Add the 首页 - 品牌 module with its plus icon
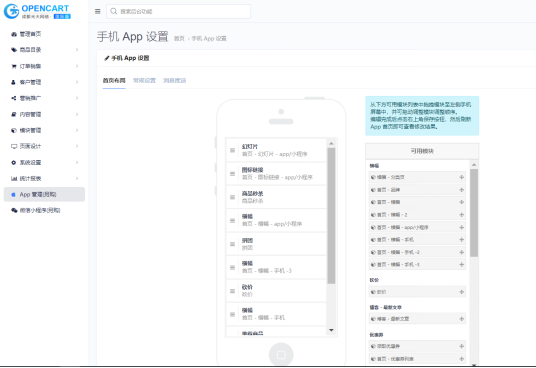The height and width of the screenshot is (368, 536). [x=461, y=190]
